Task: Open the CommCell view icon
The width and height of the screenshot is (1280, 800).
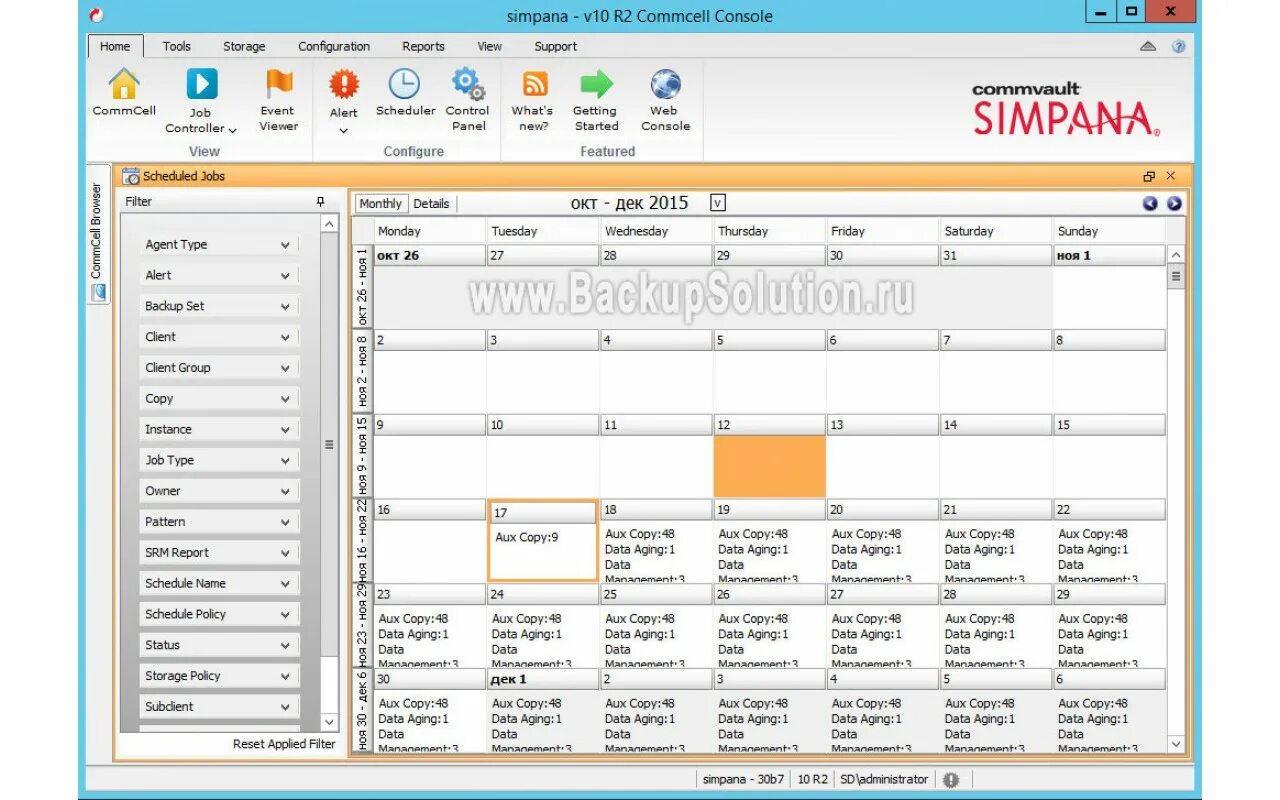Action: 124,84
